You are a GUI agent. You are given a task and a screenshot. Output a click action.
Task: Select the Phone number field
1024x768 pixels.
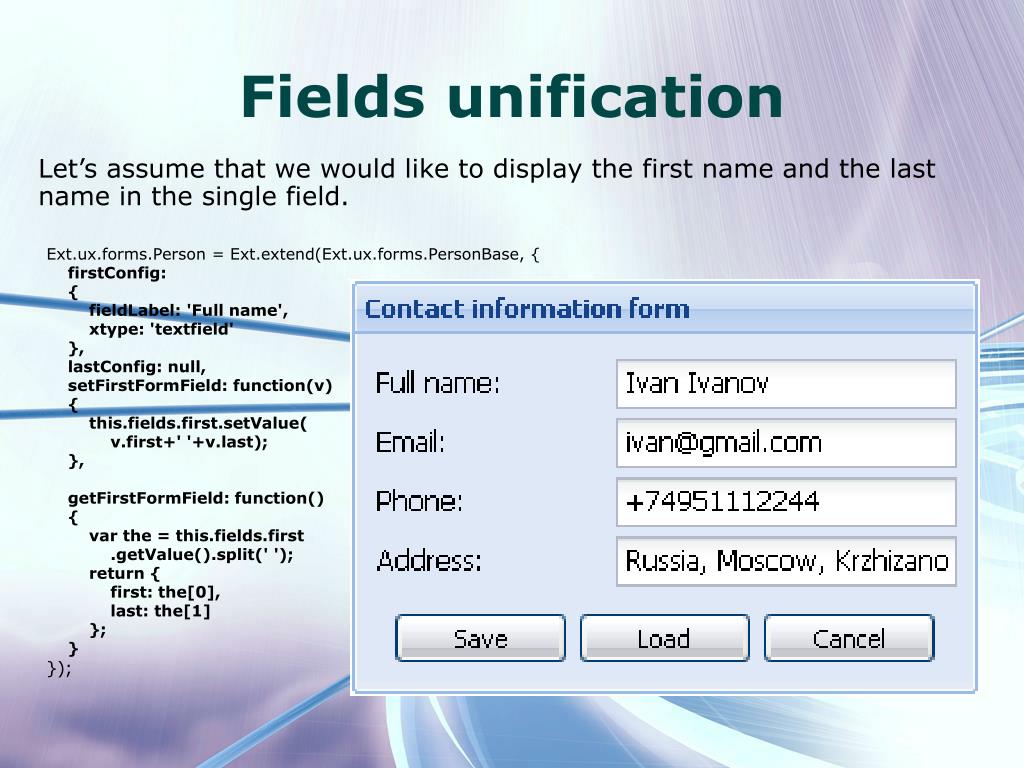click(x=786, y=502)
